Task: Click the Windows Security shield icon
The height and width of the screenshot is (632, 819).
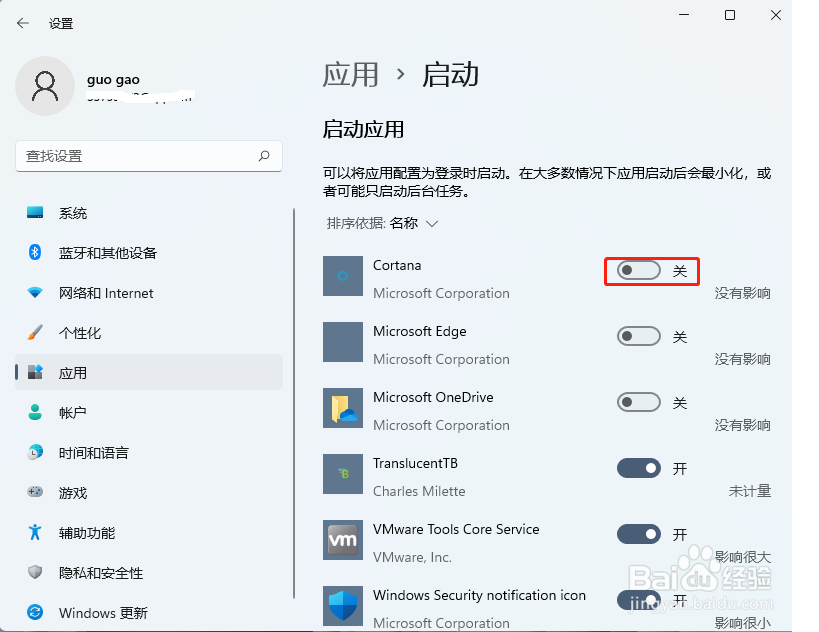Action: 343,606
